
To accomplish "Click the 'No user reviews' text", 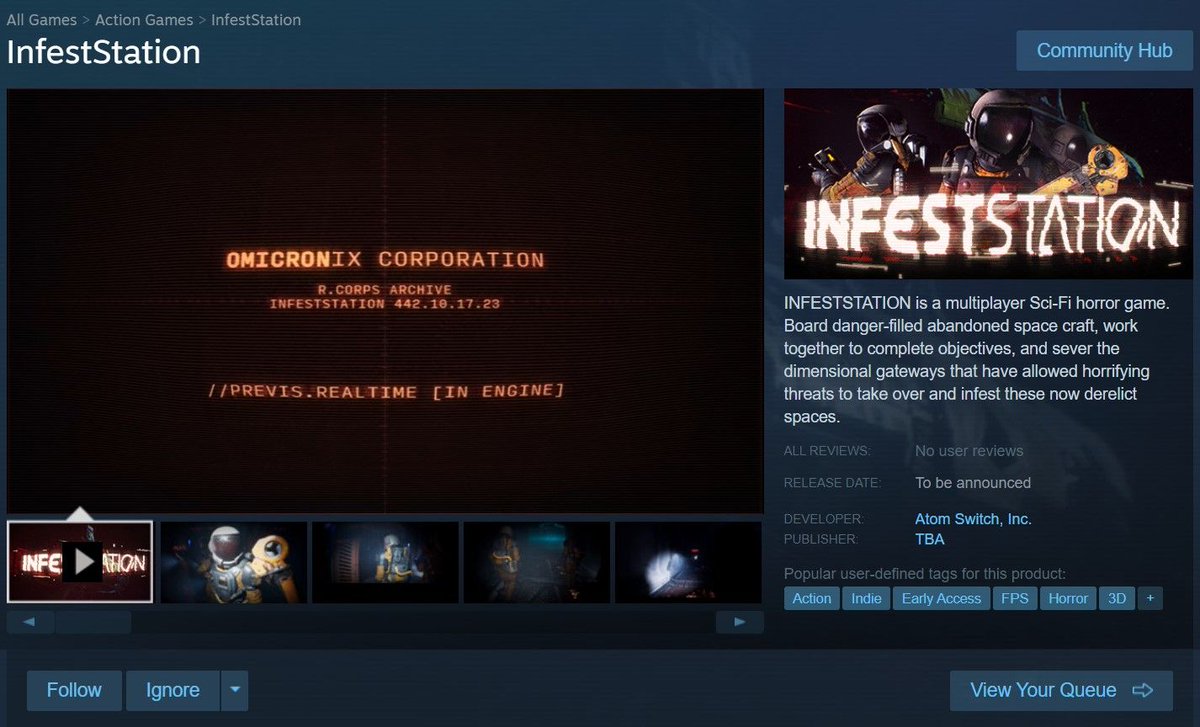I will pos(969,451).
